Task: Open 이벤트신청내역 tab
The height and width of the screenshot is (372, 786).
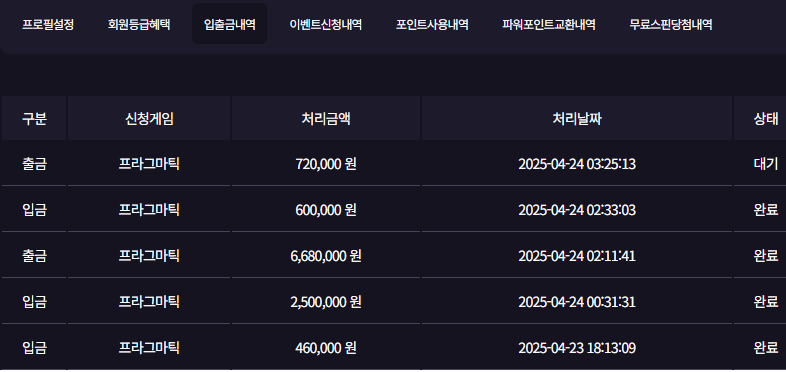Action: coord(326,24)
